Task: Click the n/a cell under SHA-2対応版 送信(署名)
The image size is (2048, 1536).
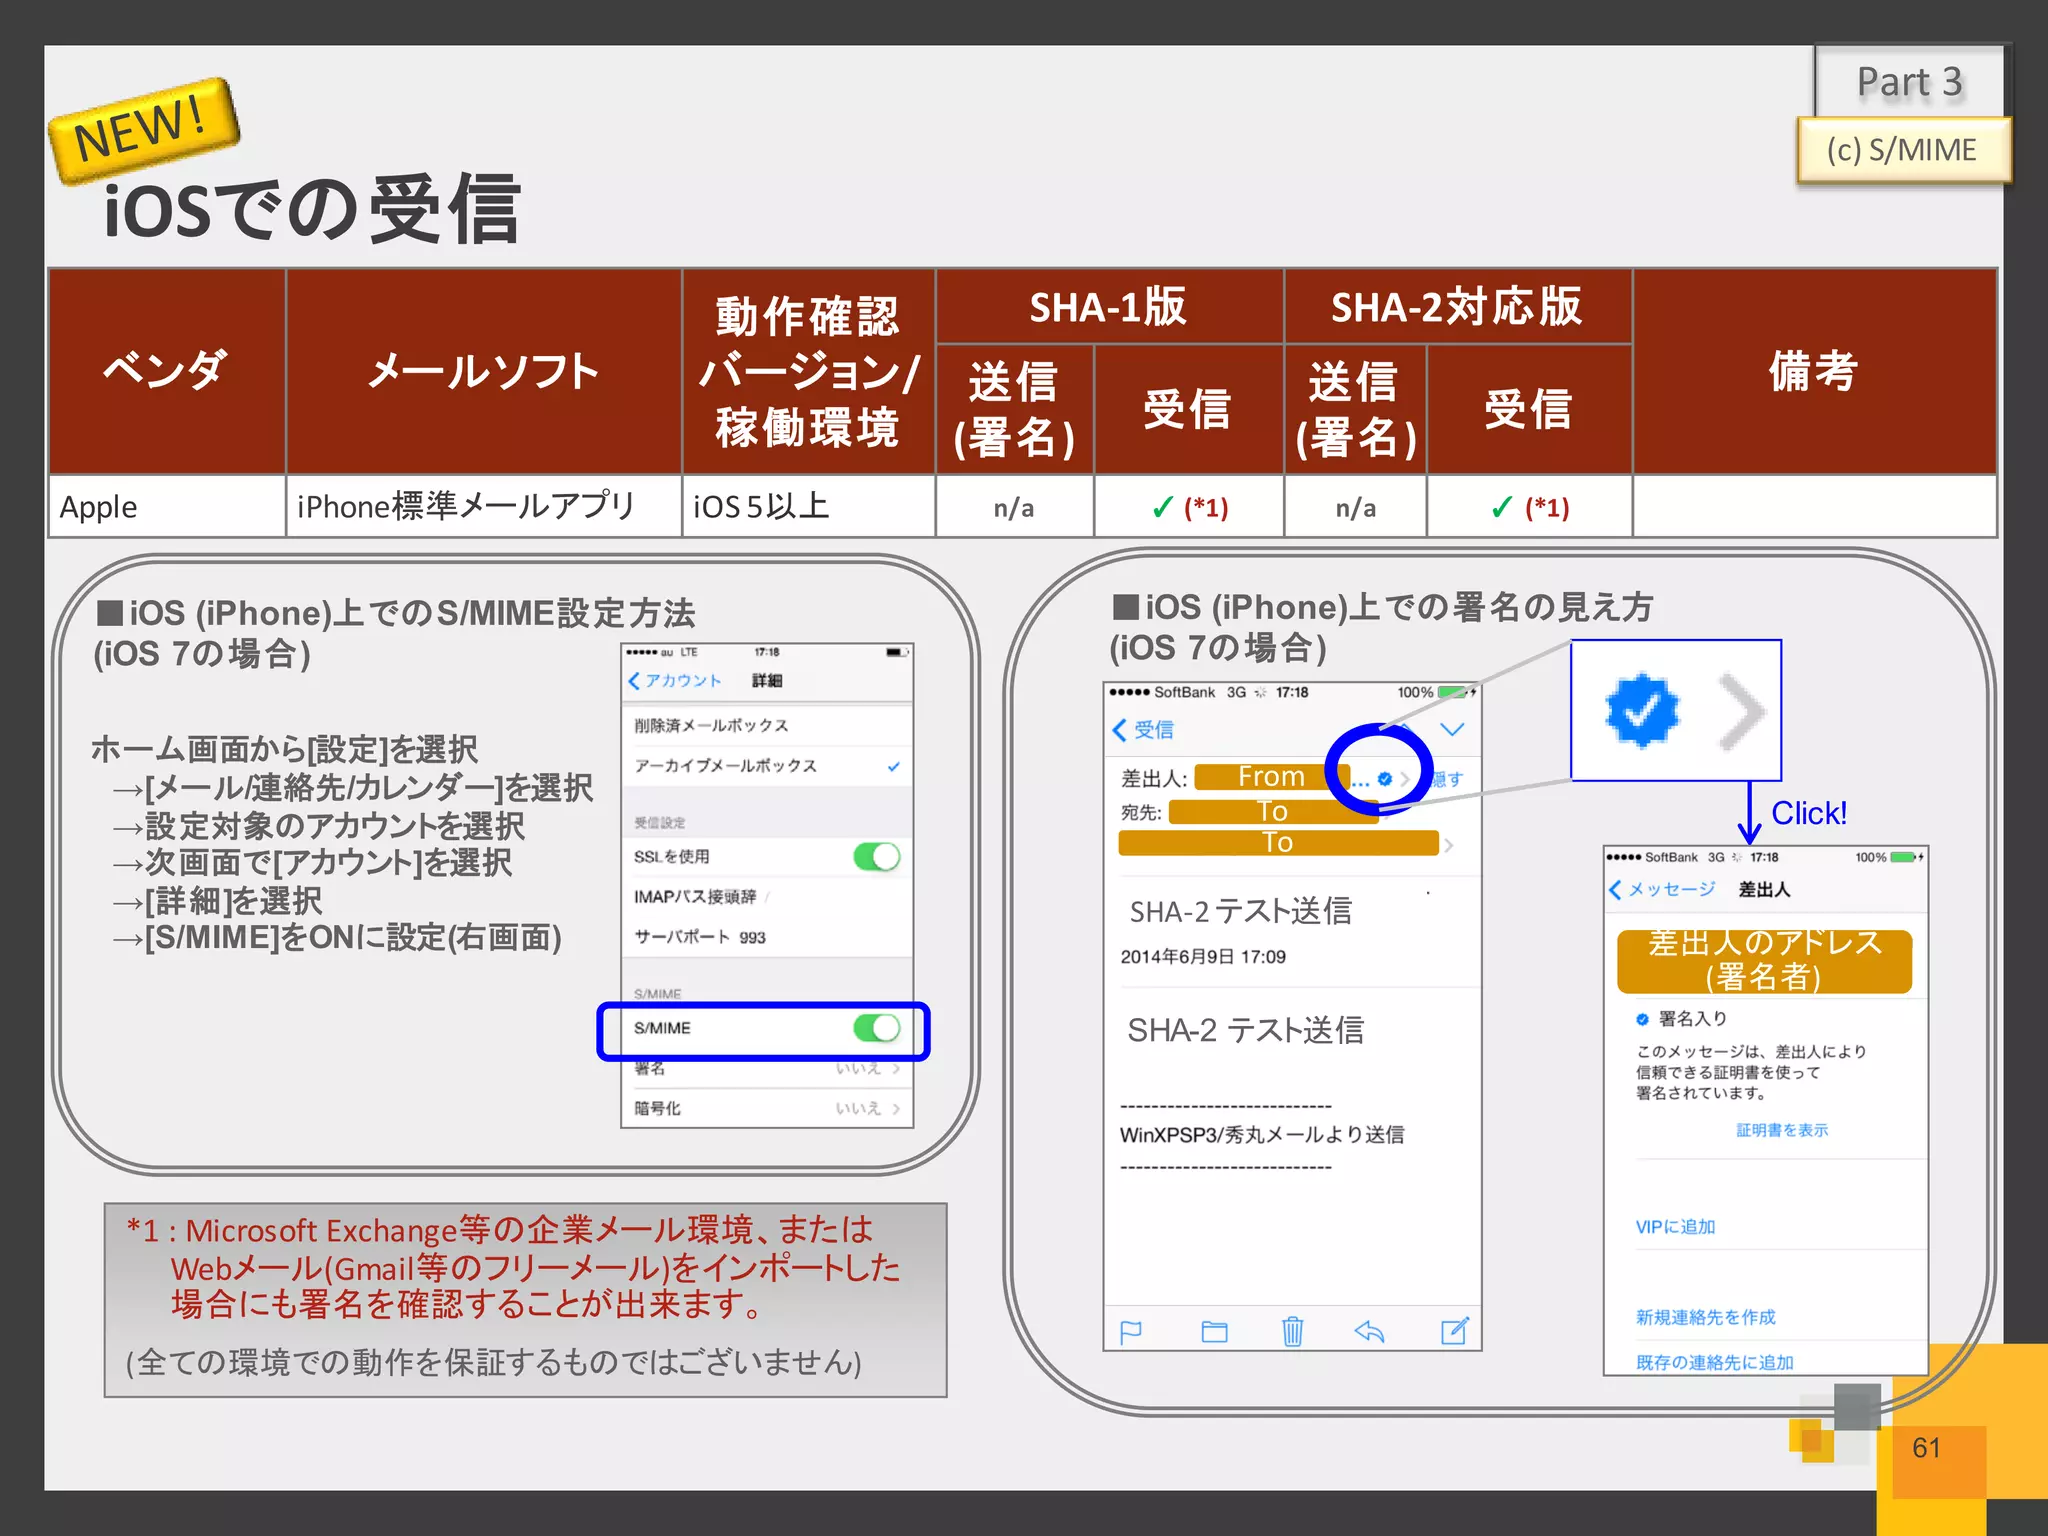Action: (1356, 507)
